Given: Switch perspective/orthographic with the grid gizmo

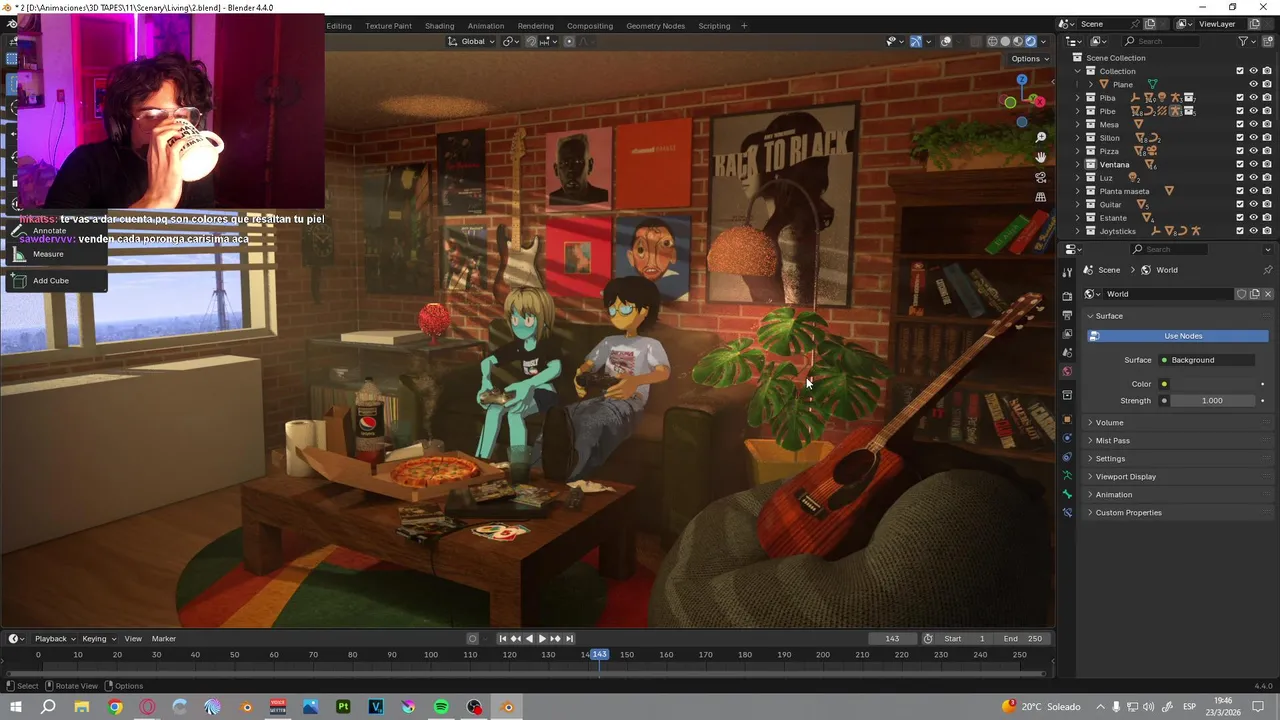Looking at the screenshot, I should pos(1041,197).
